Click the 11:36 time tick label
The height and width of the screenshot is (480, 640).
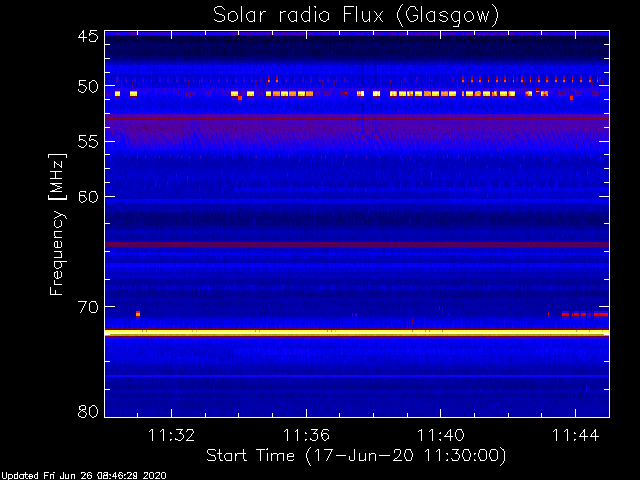click(x=306, y=436)
